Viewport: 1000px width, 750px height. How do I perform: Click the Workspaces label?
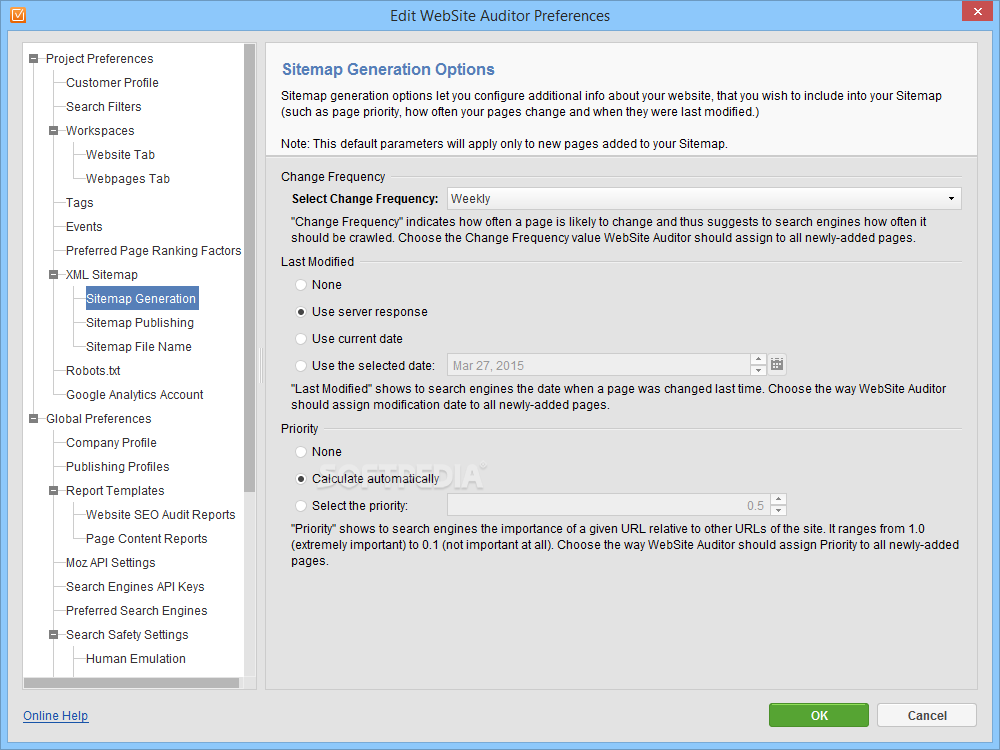(x=100, y=131)
